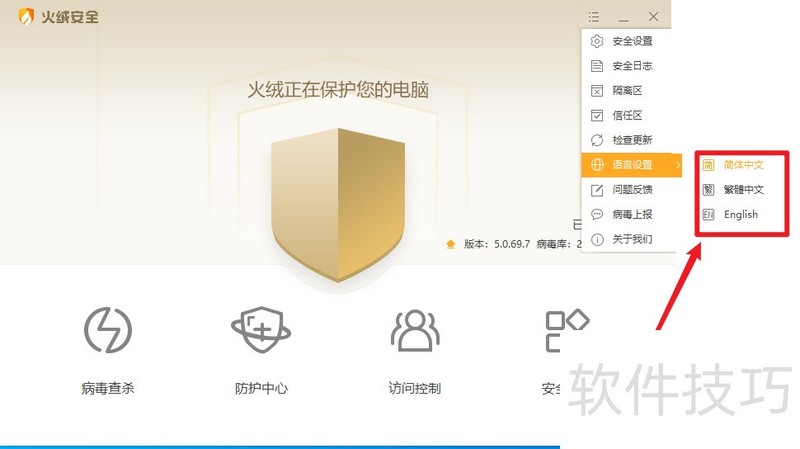The height and width of the screenshot is (449, 800).
Task: Select 隔离区 in the menu
Action: [x=629, y=91]
